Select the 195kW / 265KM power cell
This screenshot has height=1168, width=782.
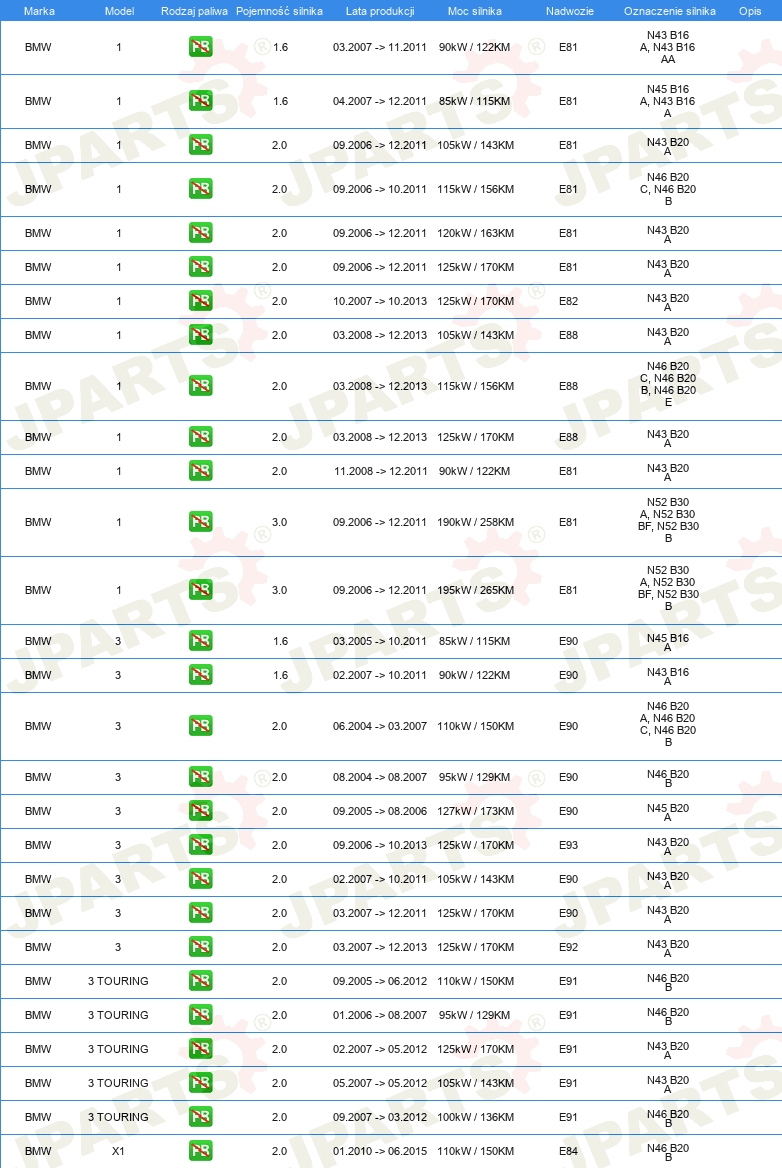[x=475, y=590]
